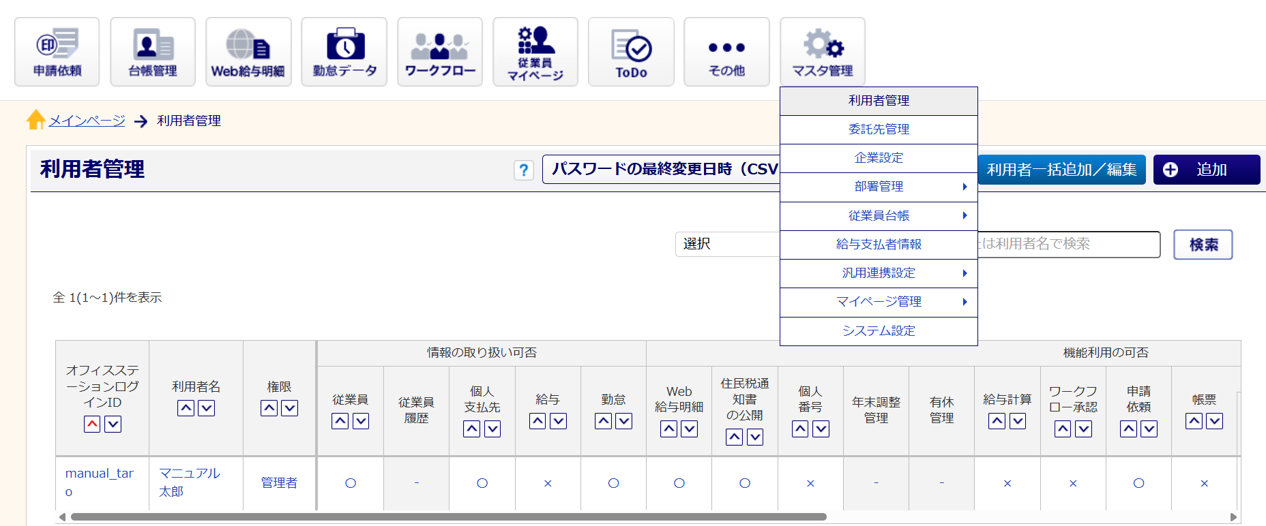Open the ToDo checklist icon
This screenshot has width=1266, height=526.
coord(631,52)
